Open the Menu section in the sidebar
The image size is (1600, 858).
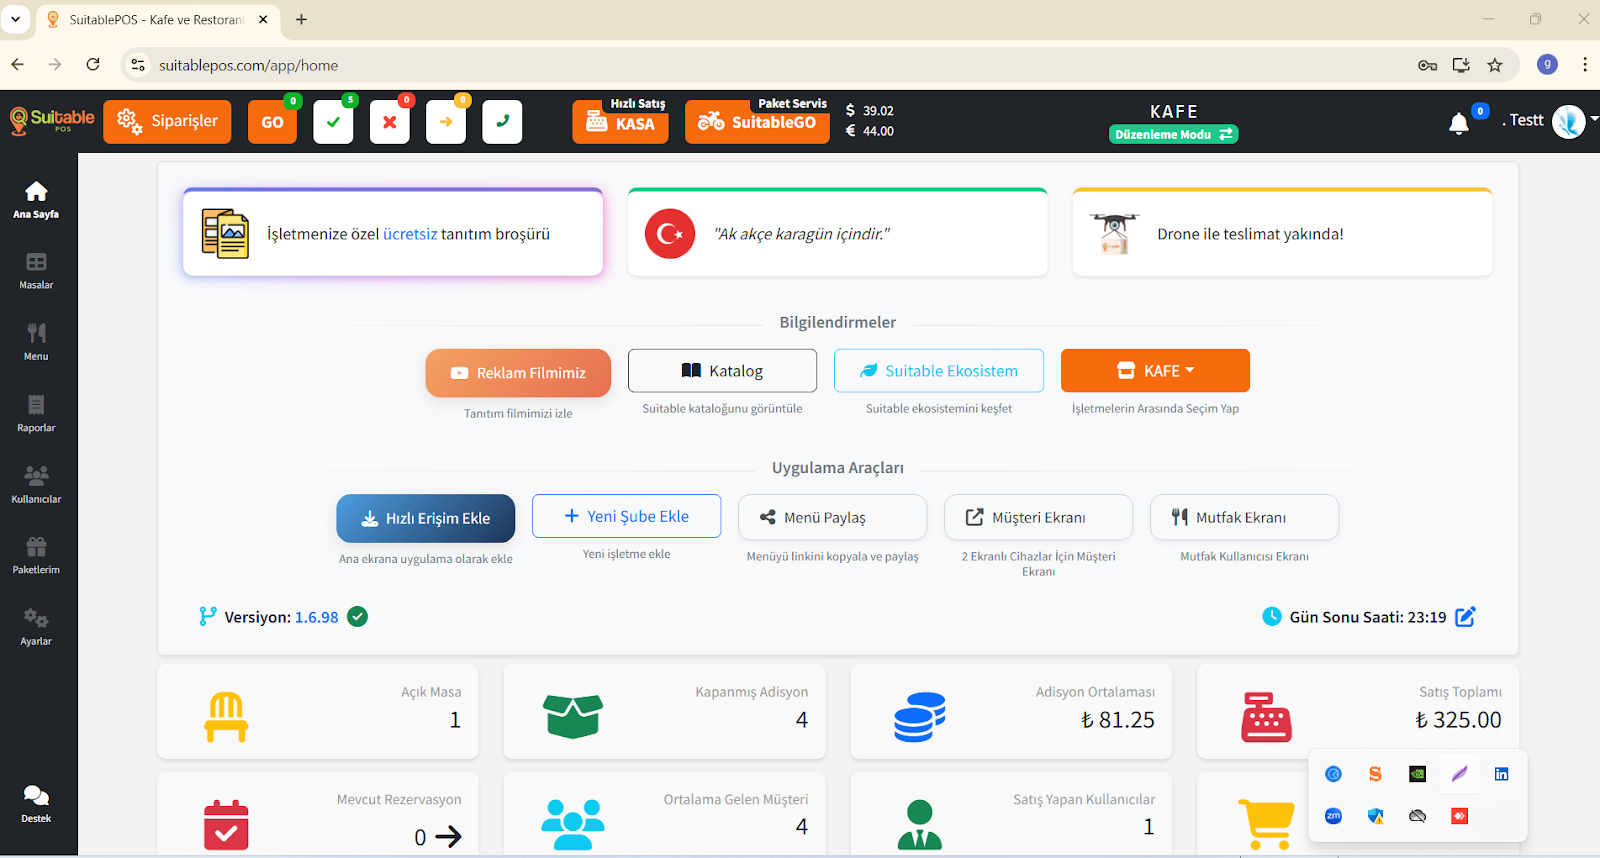pyautogui.click(x=36, y=342)
